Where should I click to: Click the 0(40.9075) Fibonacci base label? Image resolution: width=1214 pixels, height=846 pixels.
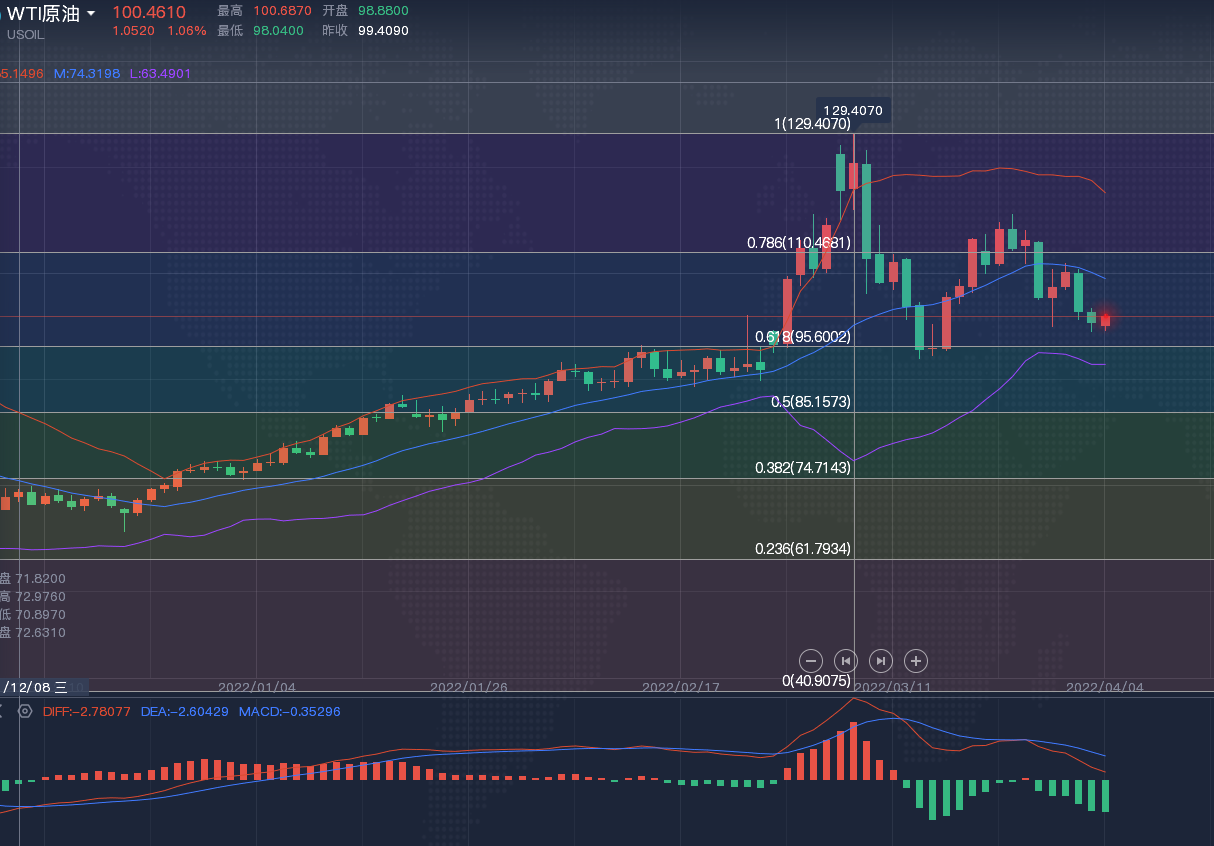[x=816, y=680]
